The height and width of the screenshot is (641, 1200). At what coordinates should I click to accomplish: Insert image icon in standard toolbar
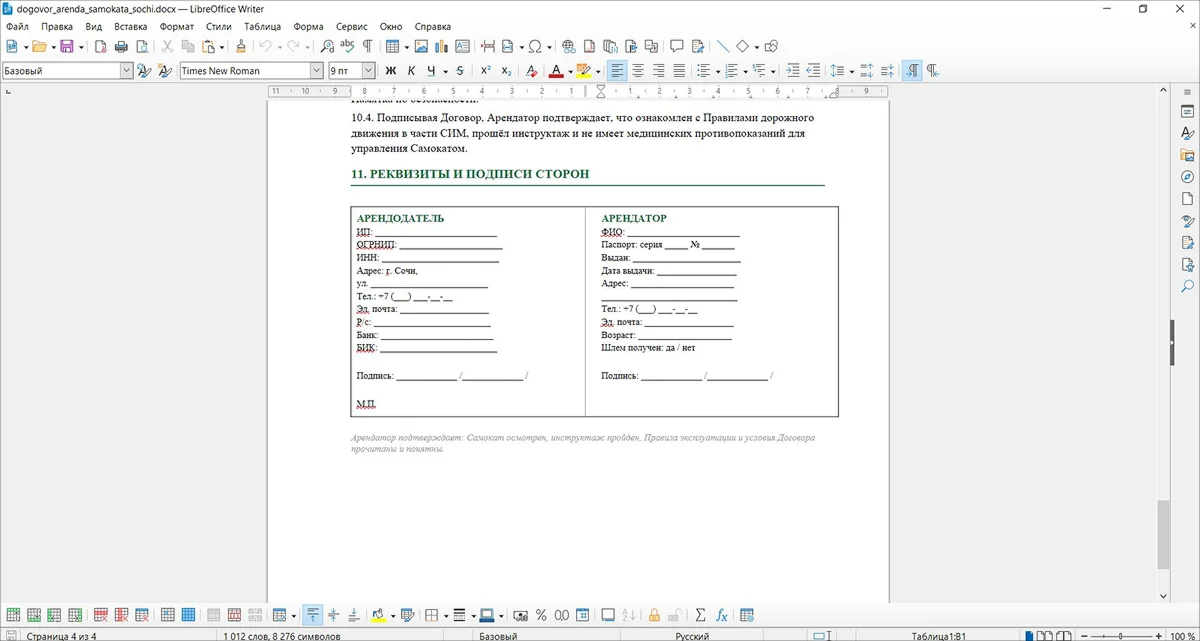tap(421, 47)
